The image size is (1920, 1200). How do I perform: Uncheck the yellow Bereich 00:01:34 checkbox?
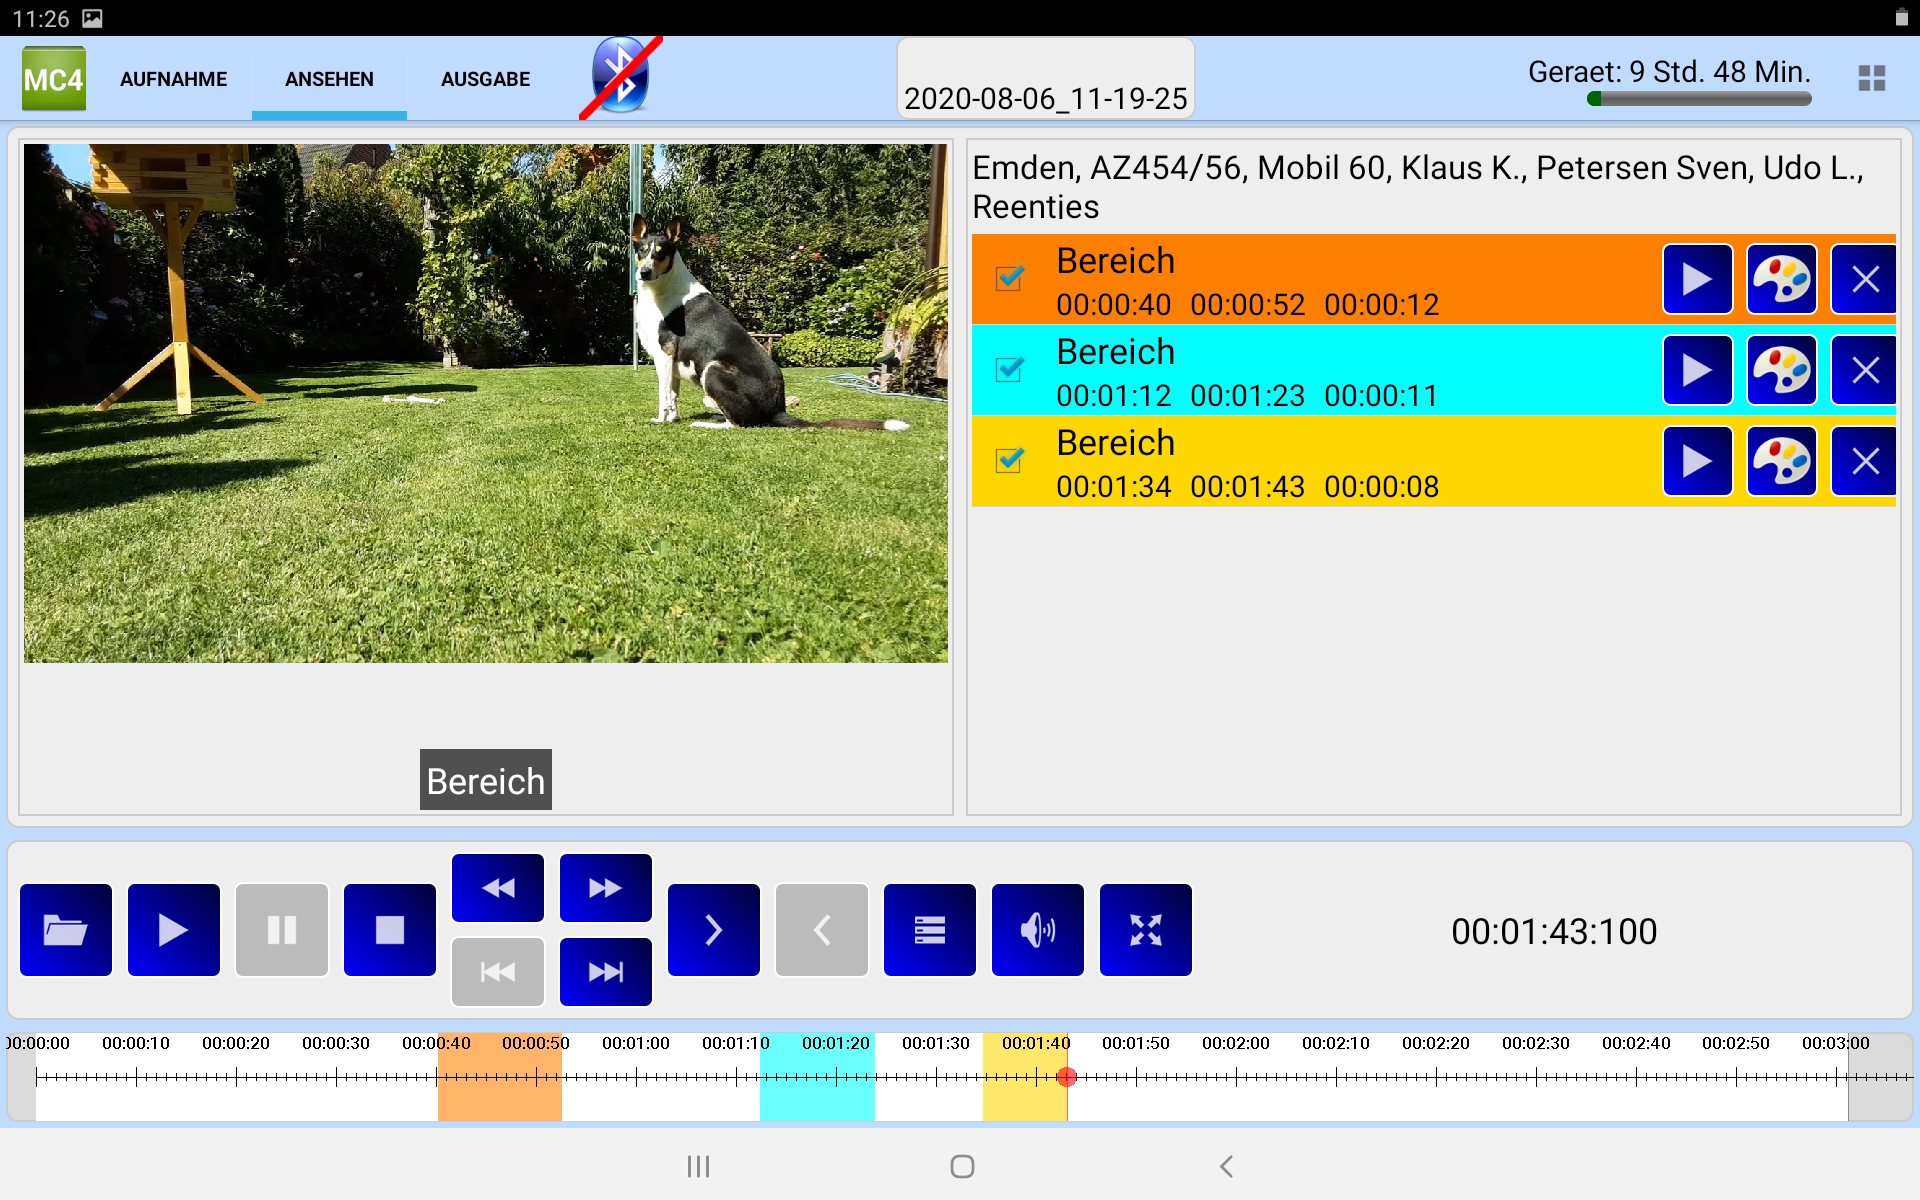1010,460
